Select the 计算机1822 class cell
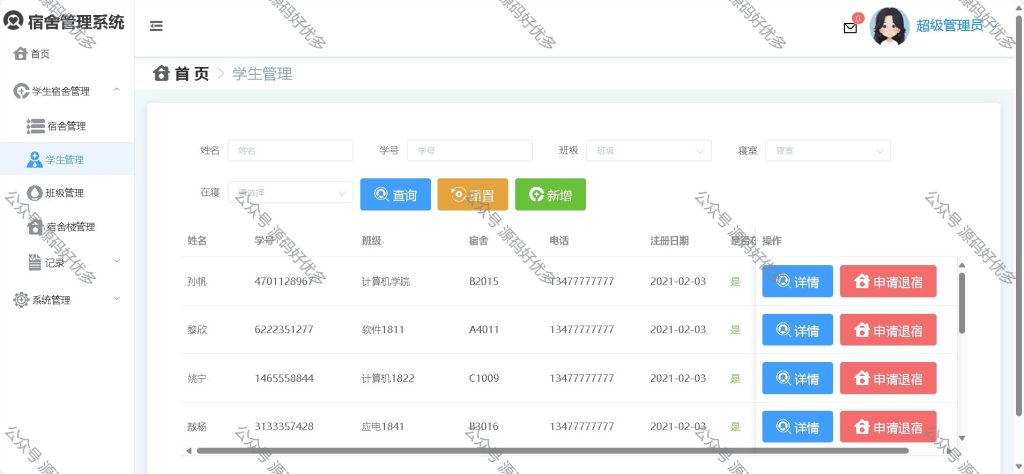The width and height of the screenshot is (1024, 474). point(388,378)
